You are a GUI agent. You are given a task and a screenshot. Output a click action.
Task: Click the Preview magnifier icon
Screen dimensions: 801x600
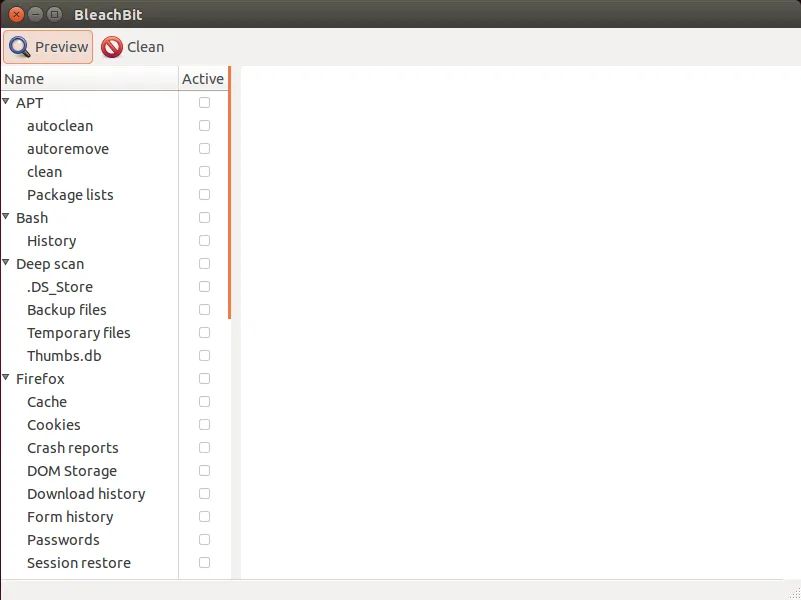pos(19,47)
